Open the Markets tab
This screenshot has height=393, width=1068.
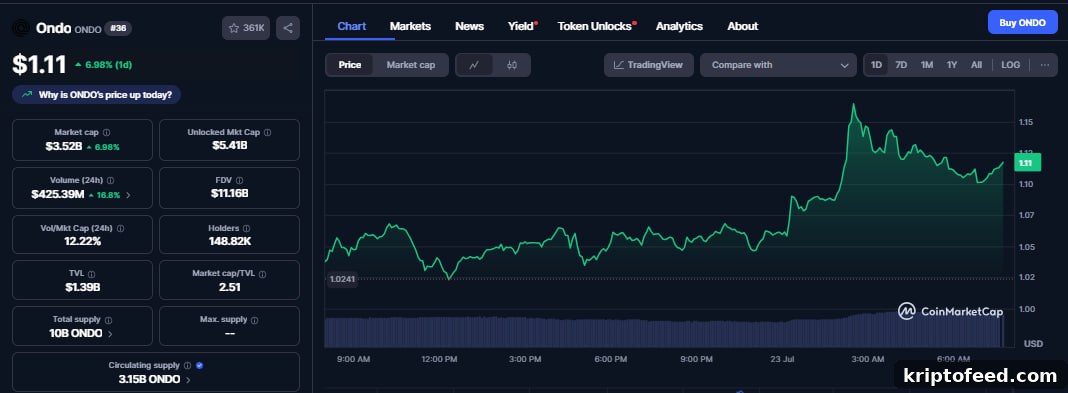pyautogui.click(x=410, y=26)
